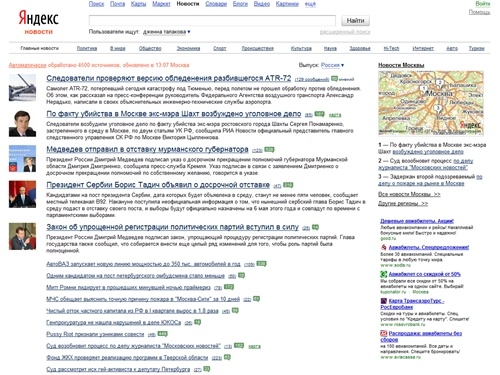Screen dimensions: 500x375
Task: Select Интернет news category
Action: click(423, 48)
